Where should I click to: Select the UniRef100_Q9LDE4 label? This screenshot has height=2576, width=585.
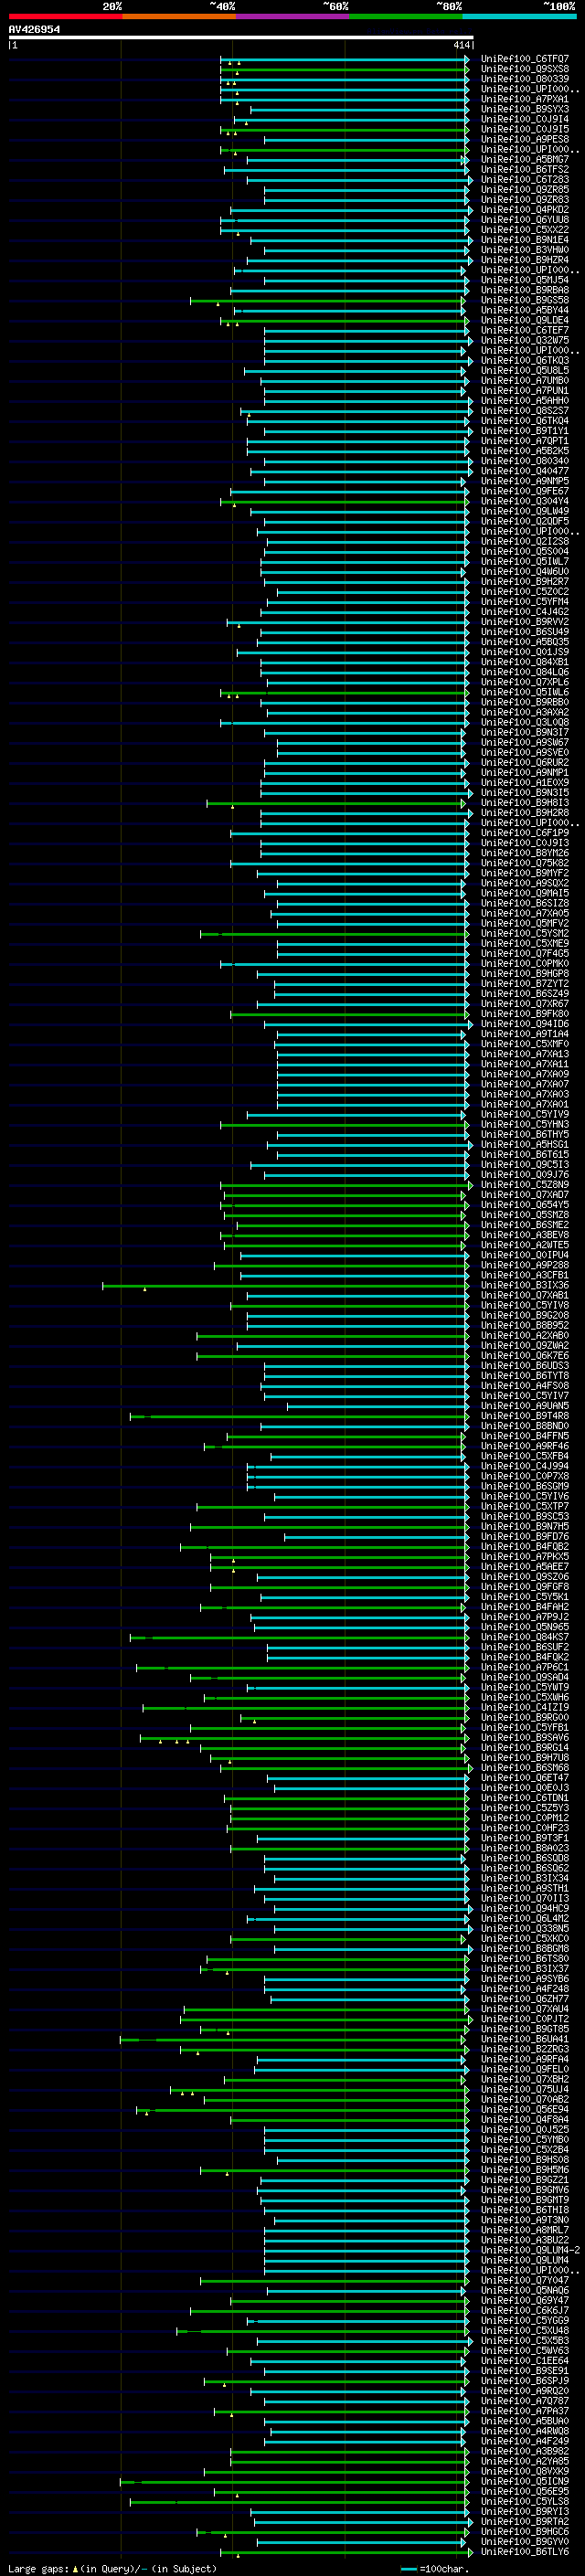tap(524, 320)
